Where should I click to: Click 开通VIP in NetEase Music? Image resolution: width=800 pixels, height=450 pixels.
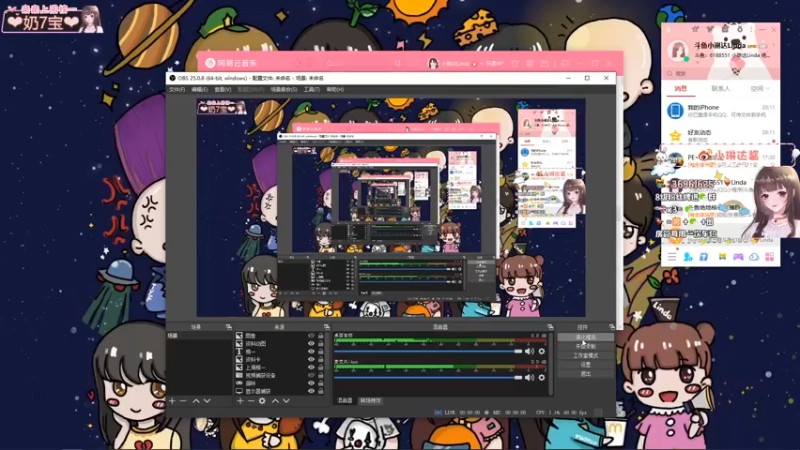pyautogui.click(x=493, y=64)
